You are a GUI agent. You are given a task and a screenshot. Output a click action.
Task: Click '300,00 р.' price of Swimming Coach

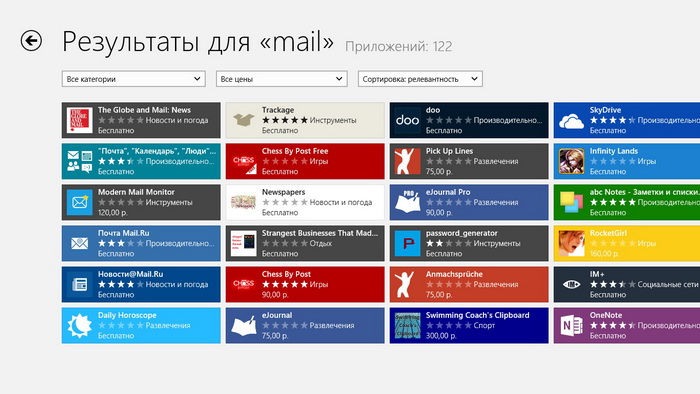point(441,336)
